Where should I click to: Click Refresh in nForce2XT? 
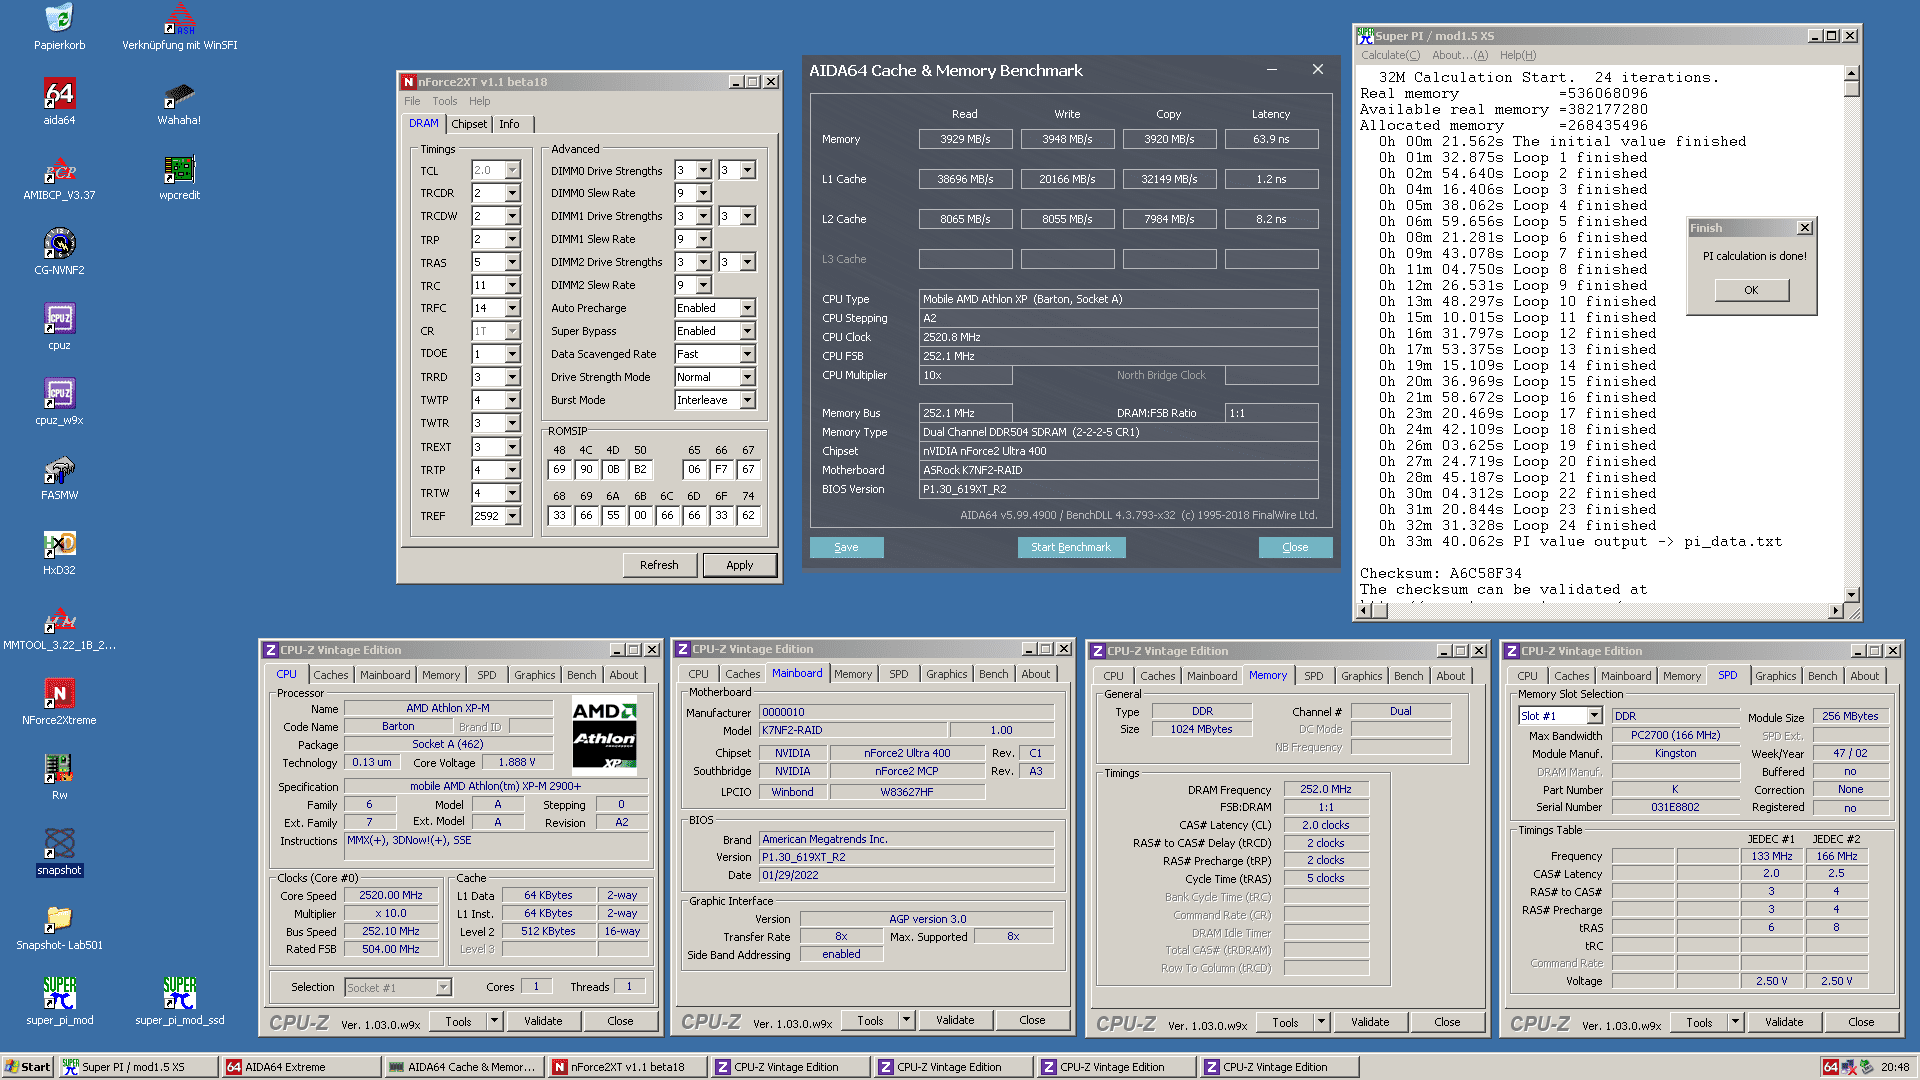tap(658, 565)
